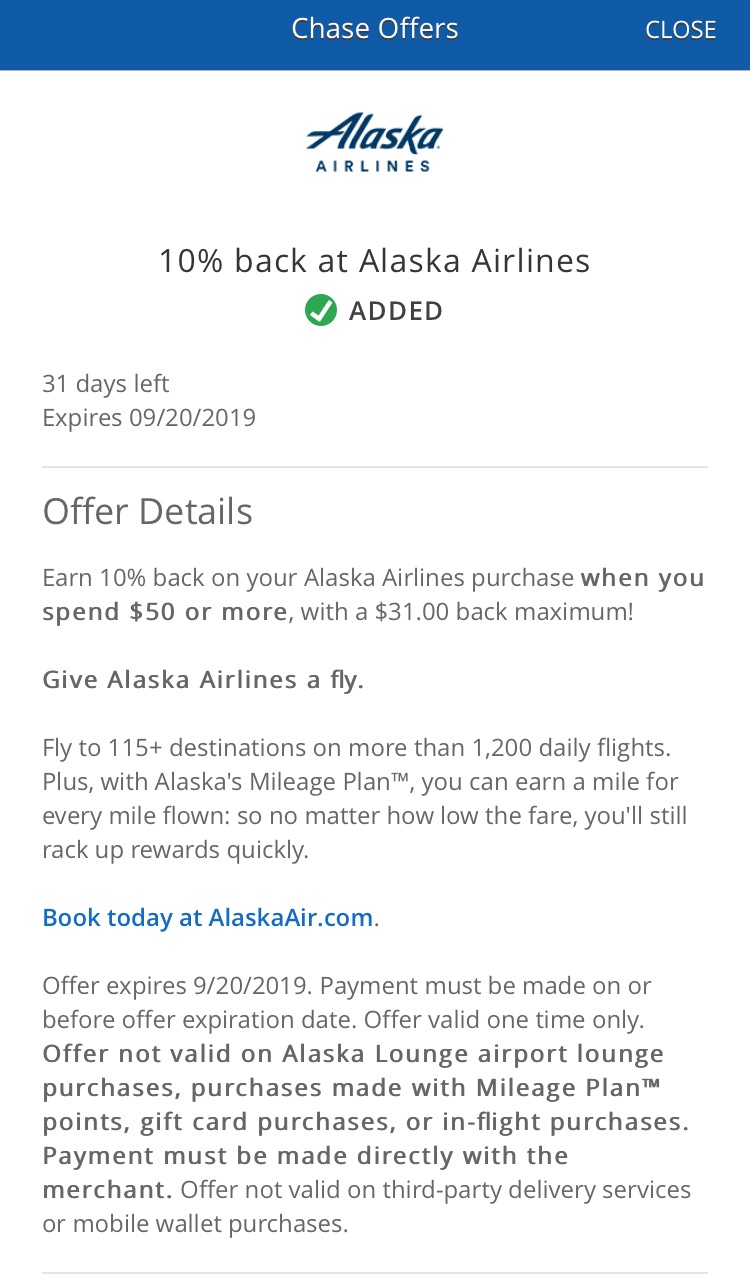Screen dimensions: 750x1276
Task: Tap the divider line above Offer Details
Action: pyautogui.click(x=374, y=467)
